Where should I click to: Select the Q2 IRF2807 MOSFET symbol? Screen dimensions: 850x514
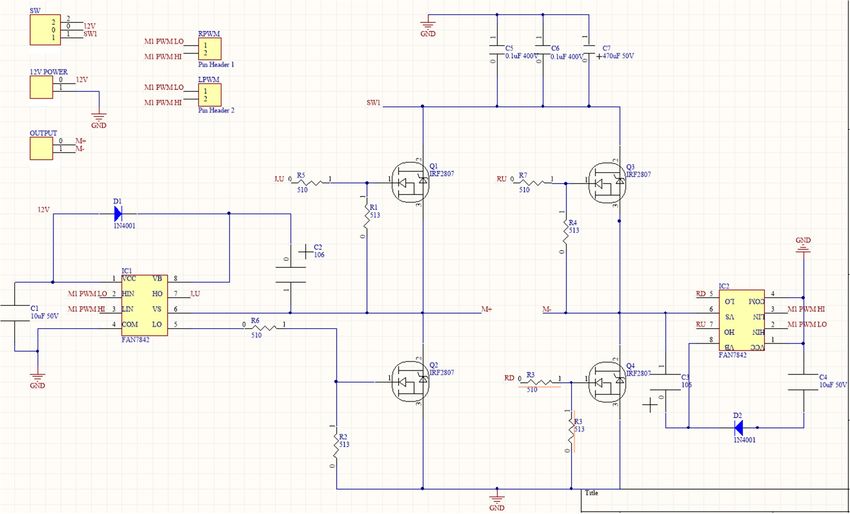point(412,383)
